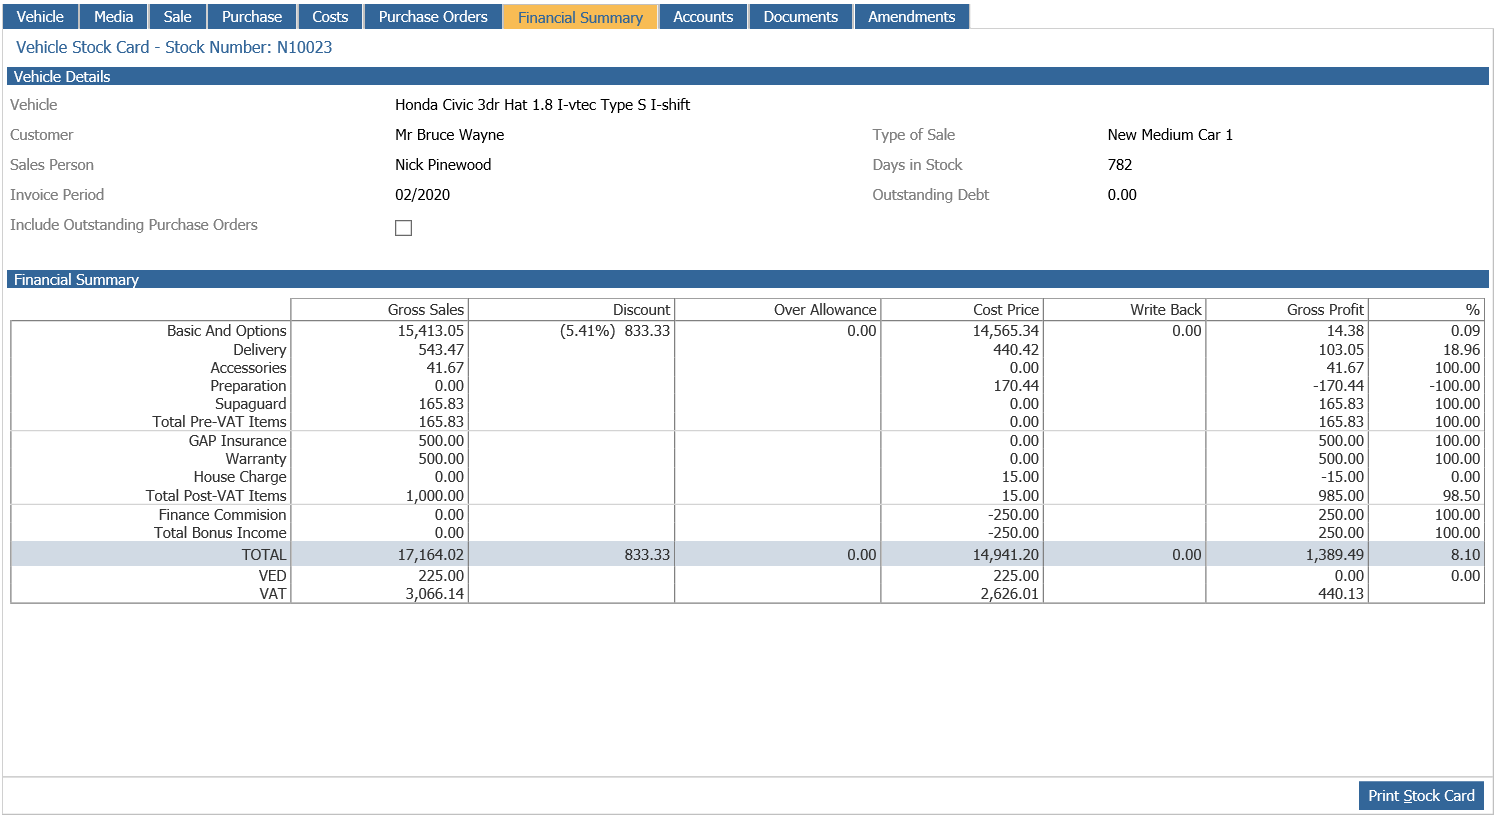Screen dimensions: 1496x815
Task: Select the Costs tab
Action: pos(330,17)
